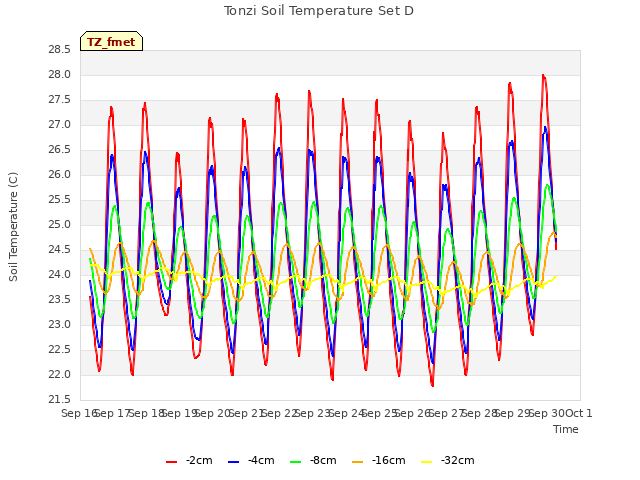Click the red -2cm legend swatch
Viewport: 640px width, 480px height.
click(171, 462)
